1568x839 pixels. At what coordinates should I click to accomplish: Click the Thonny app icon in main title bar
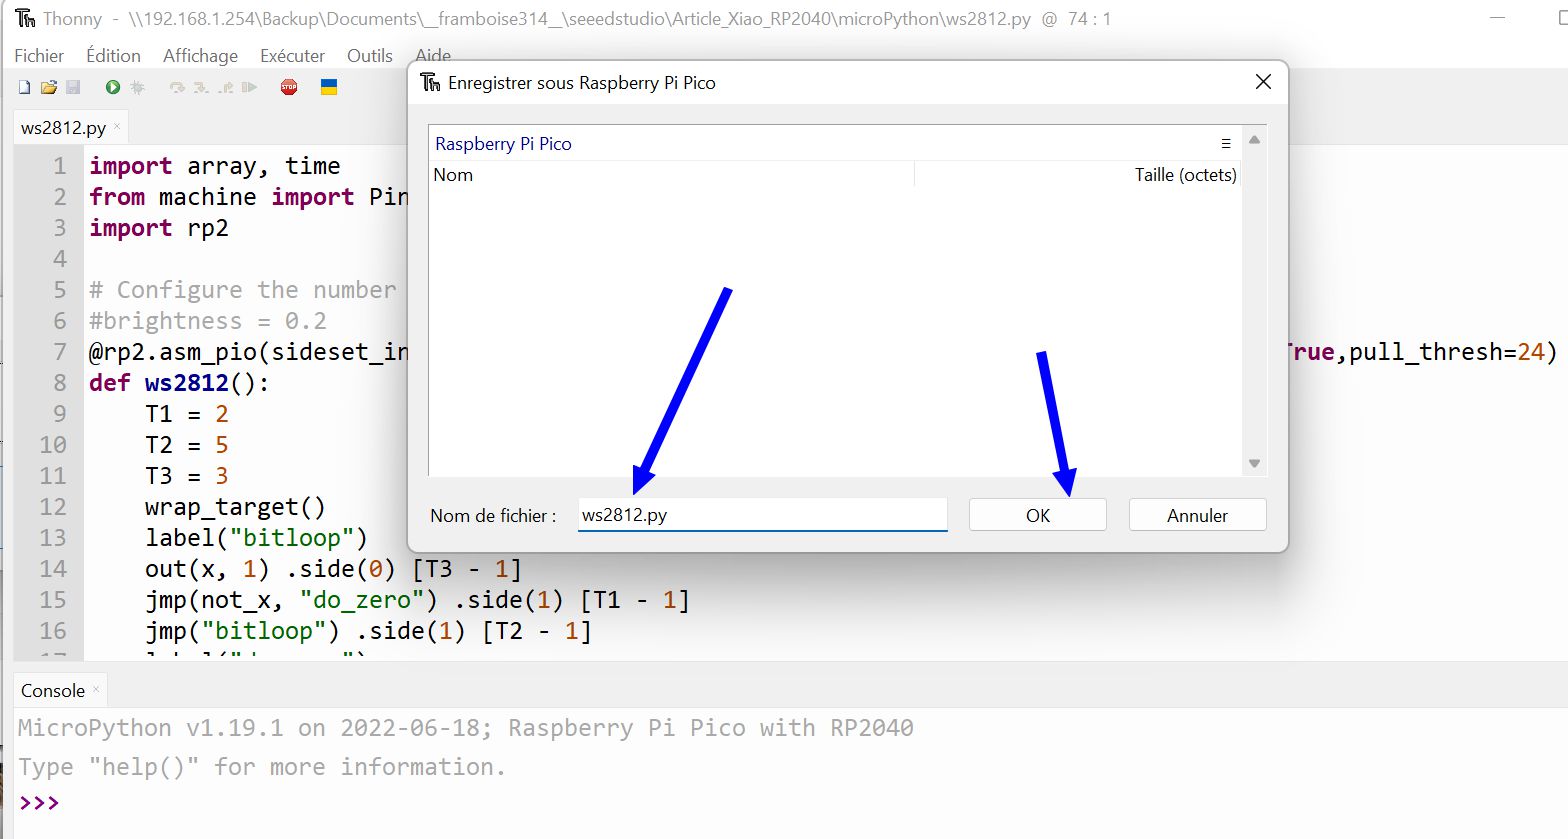coord(25,19)
